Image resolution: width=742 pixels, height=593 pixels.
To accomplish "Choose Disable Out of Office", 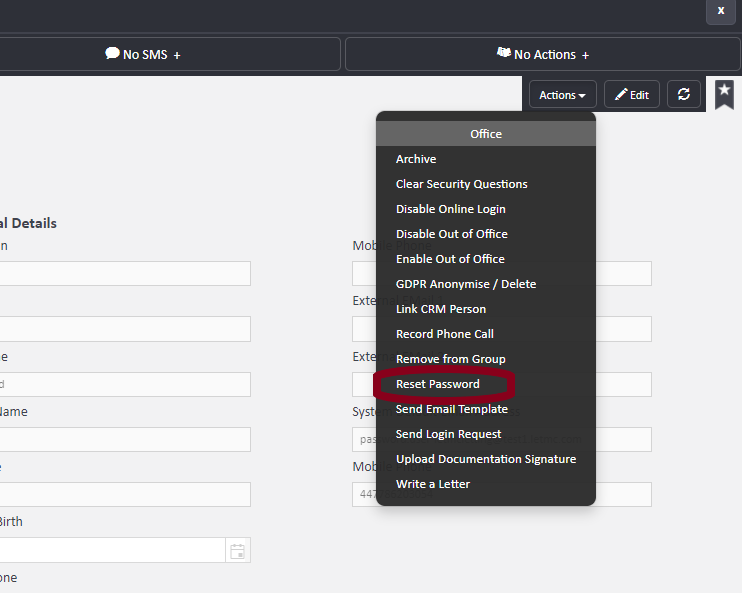I will (451, 234).
